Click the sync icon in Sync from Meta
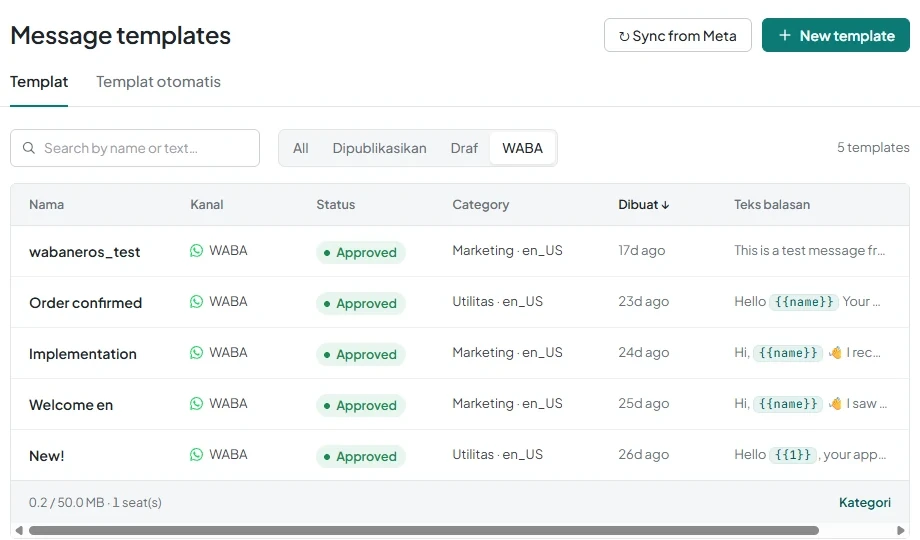Viewport: 920px width, 540px height. (x=624, y=36)
